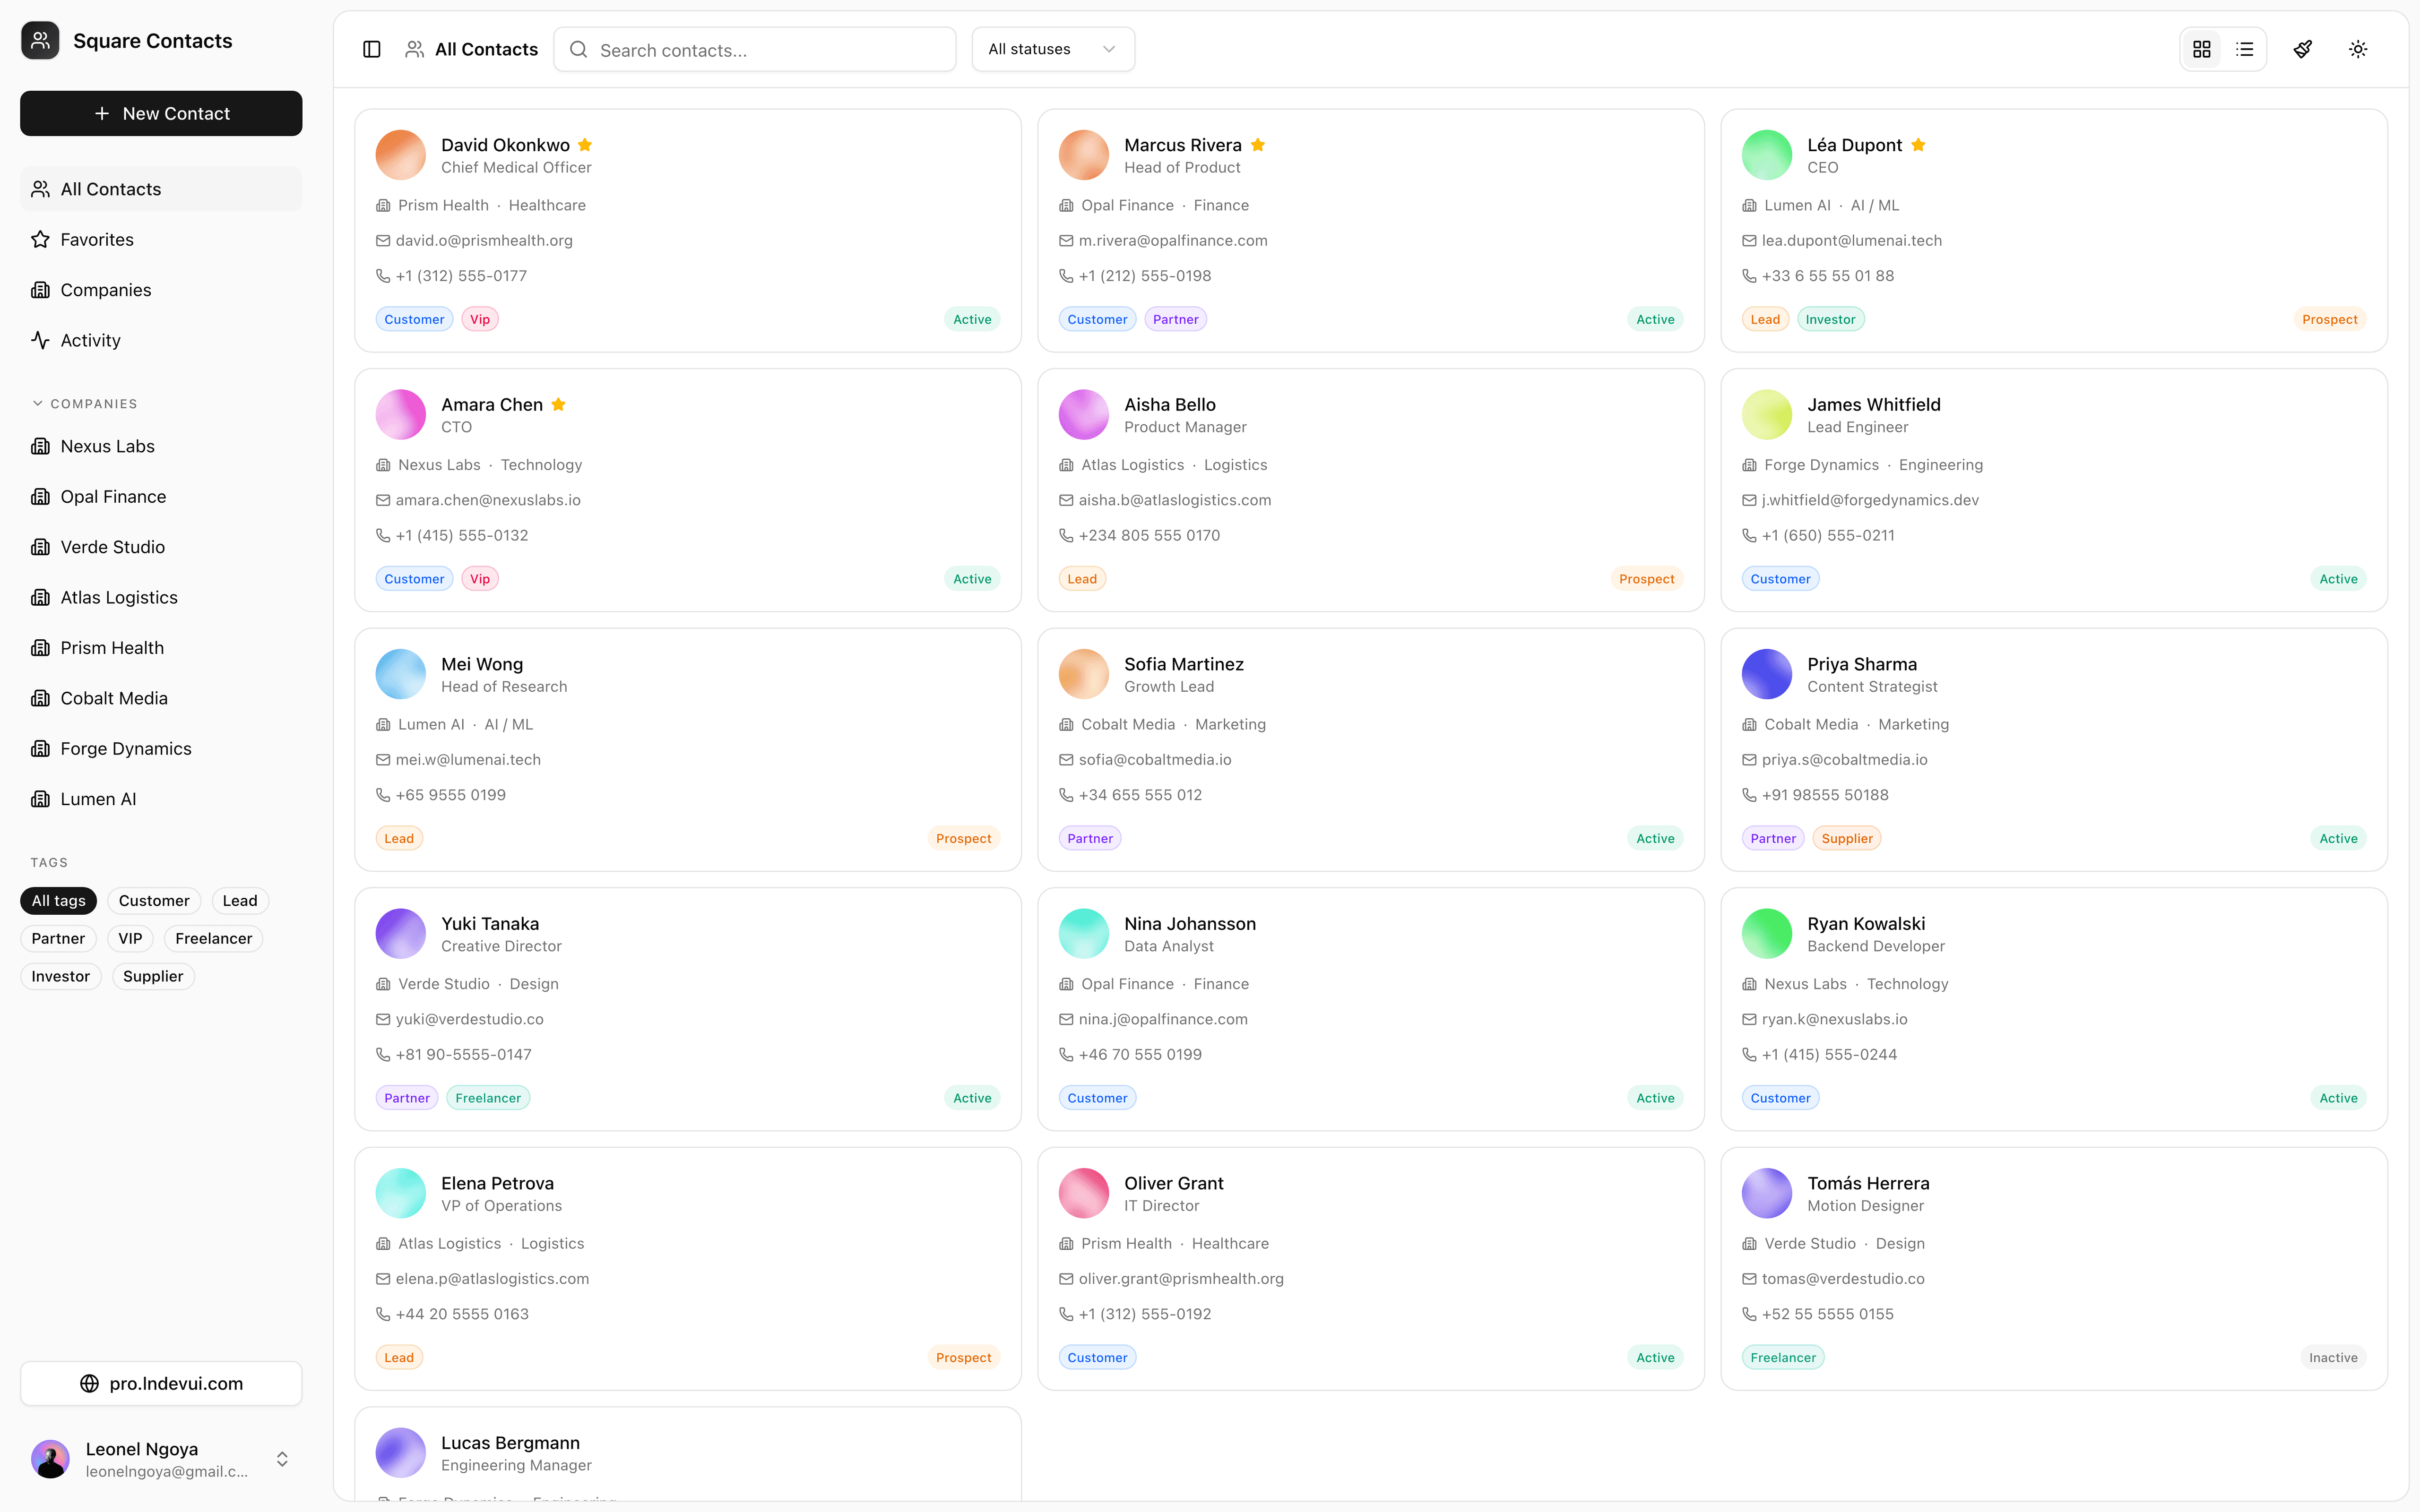Click the building icon beside Lumen AI on Léa Dupont card
2420x1512 pixels.
[x=1749, y=205]
